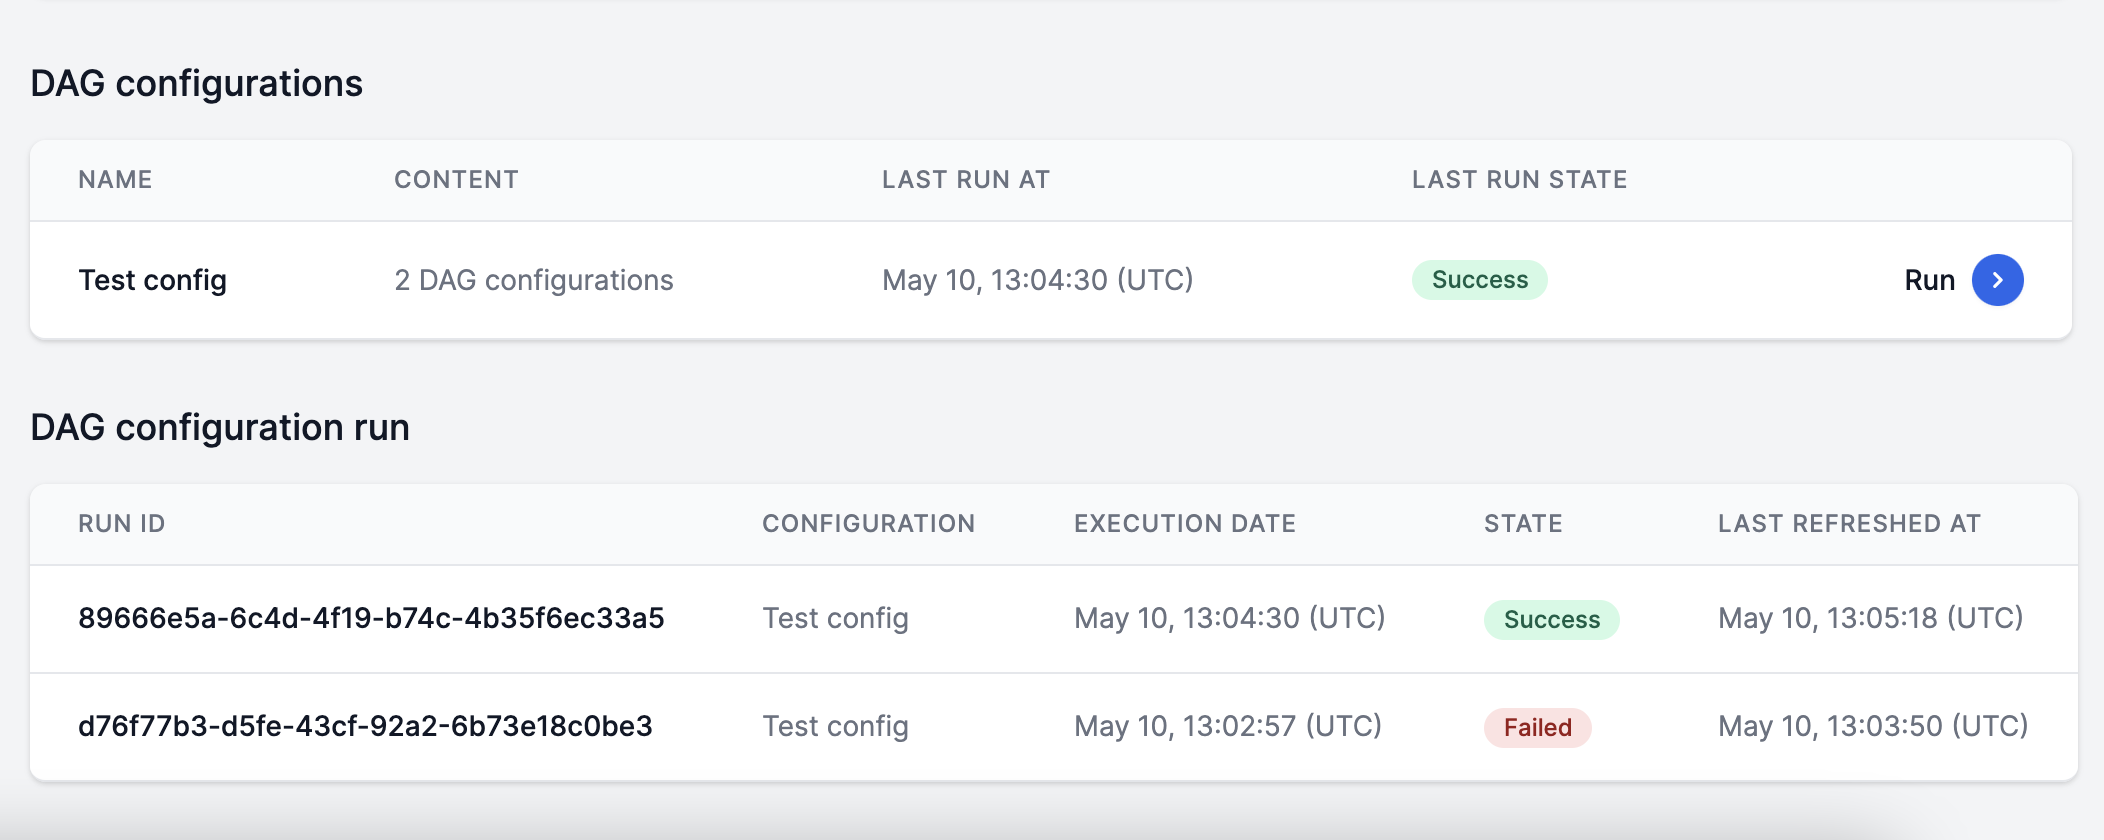Image resolution: width=2104 pixels, height=840 pixels.
Task: Select the CONTENT column header
Action: coord(456,180)
